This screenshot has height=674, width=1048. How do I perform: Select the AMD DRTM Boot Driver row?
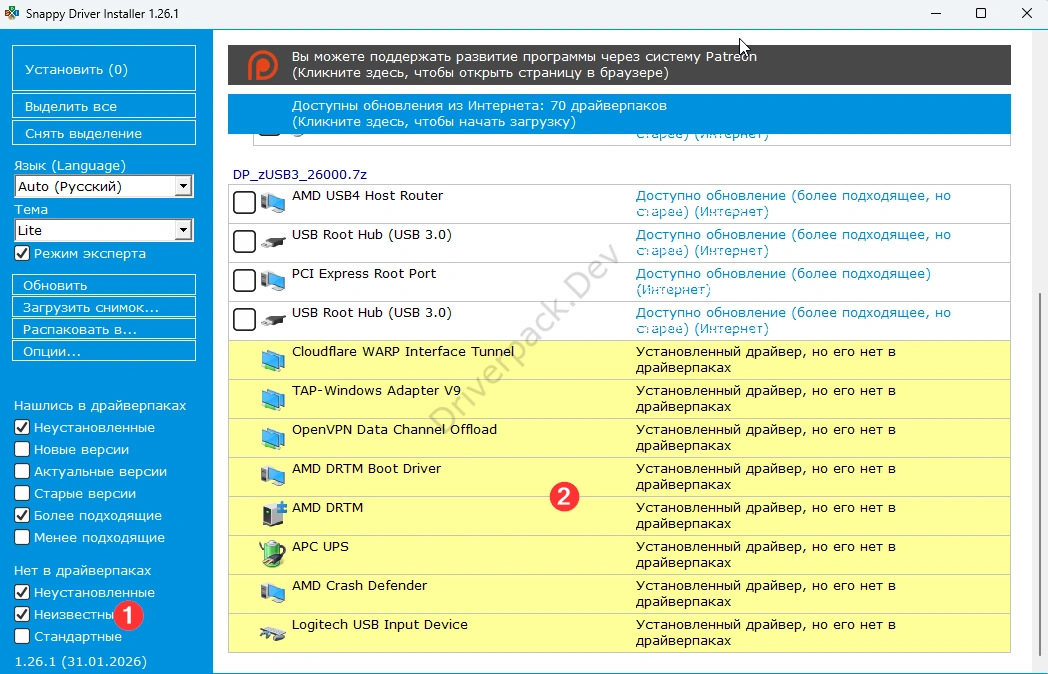click(x=619, y=477)
